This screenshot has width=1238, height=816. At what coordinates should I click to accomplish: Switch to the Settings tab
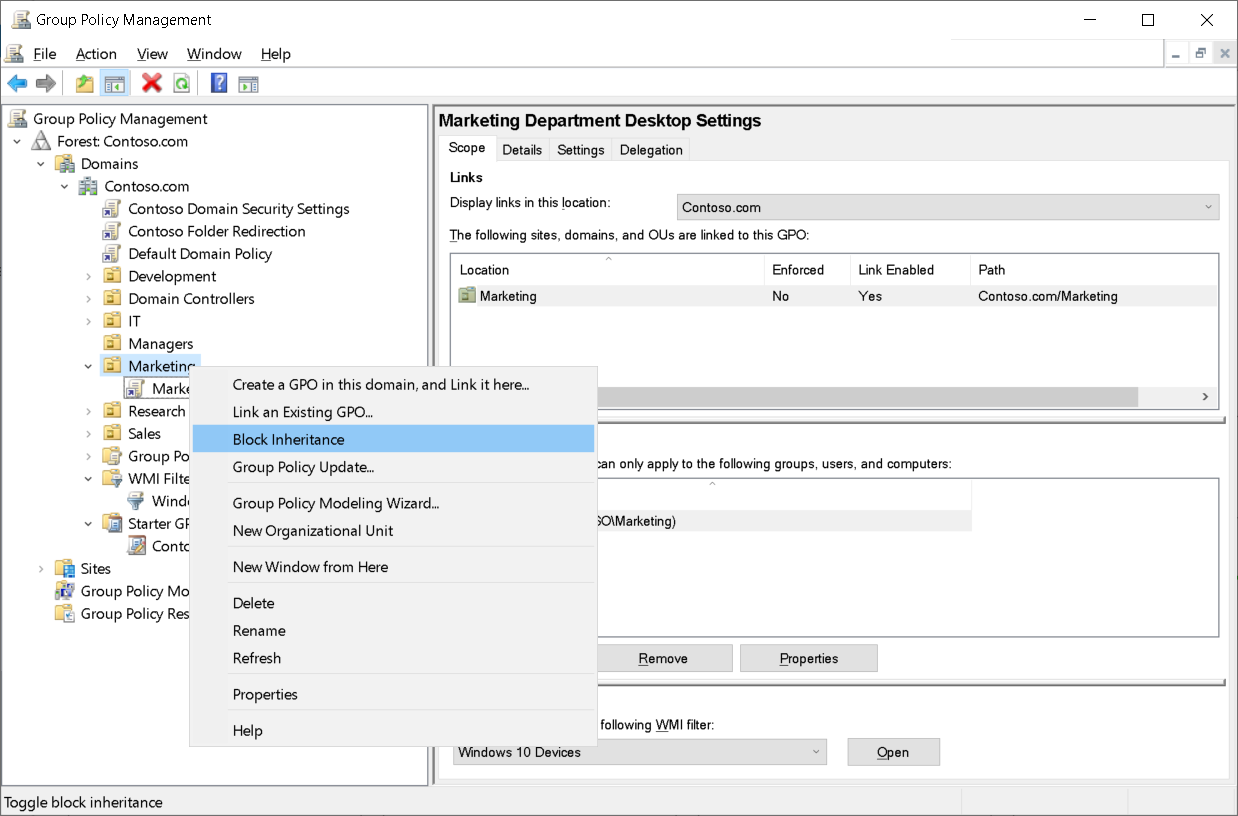tap(580, 149)
